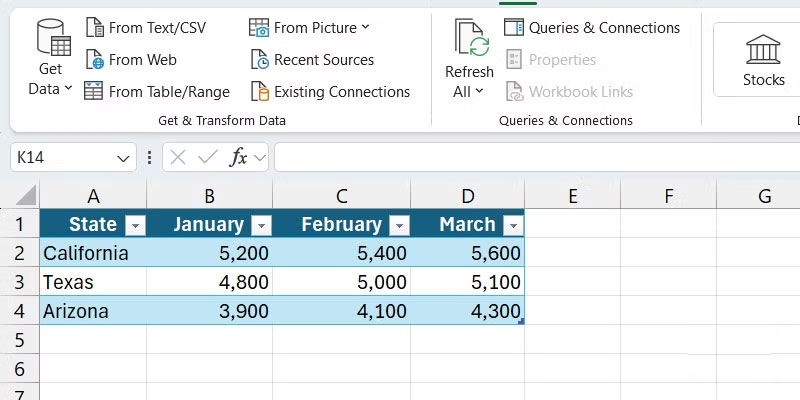Click the Select All corner triangle

[26, 196]
